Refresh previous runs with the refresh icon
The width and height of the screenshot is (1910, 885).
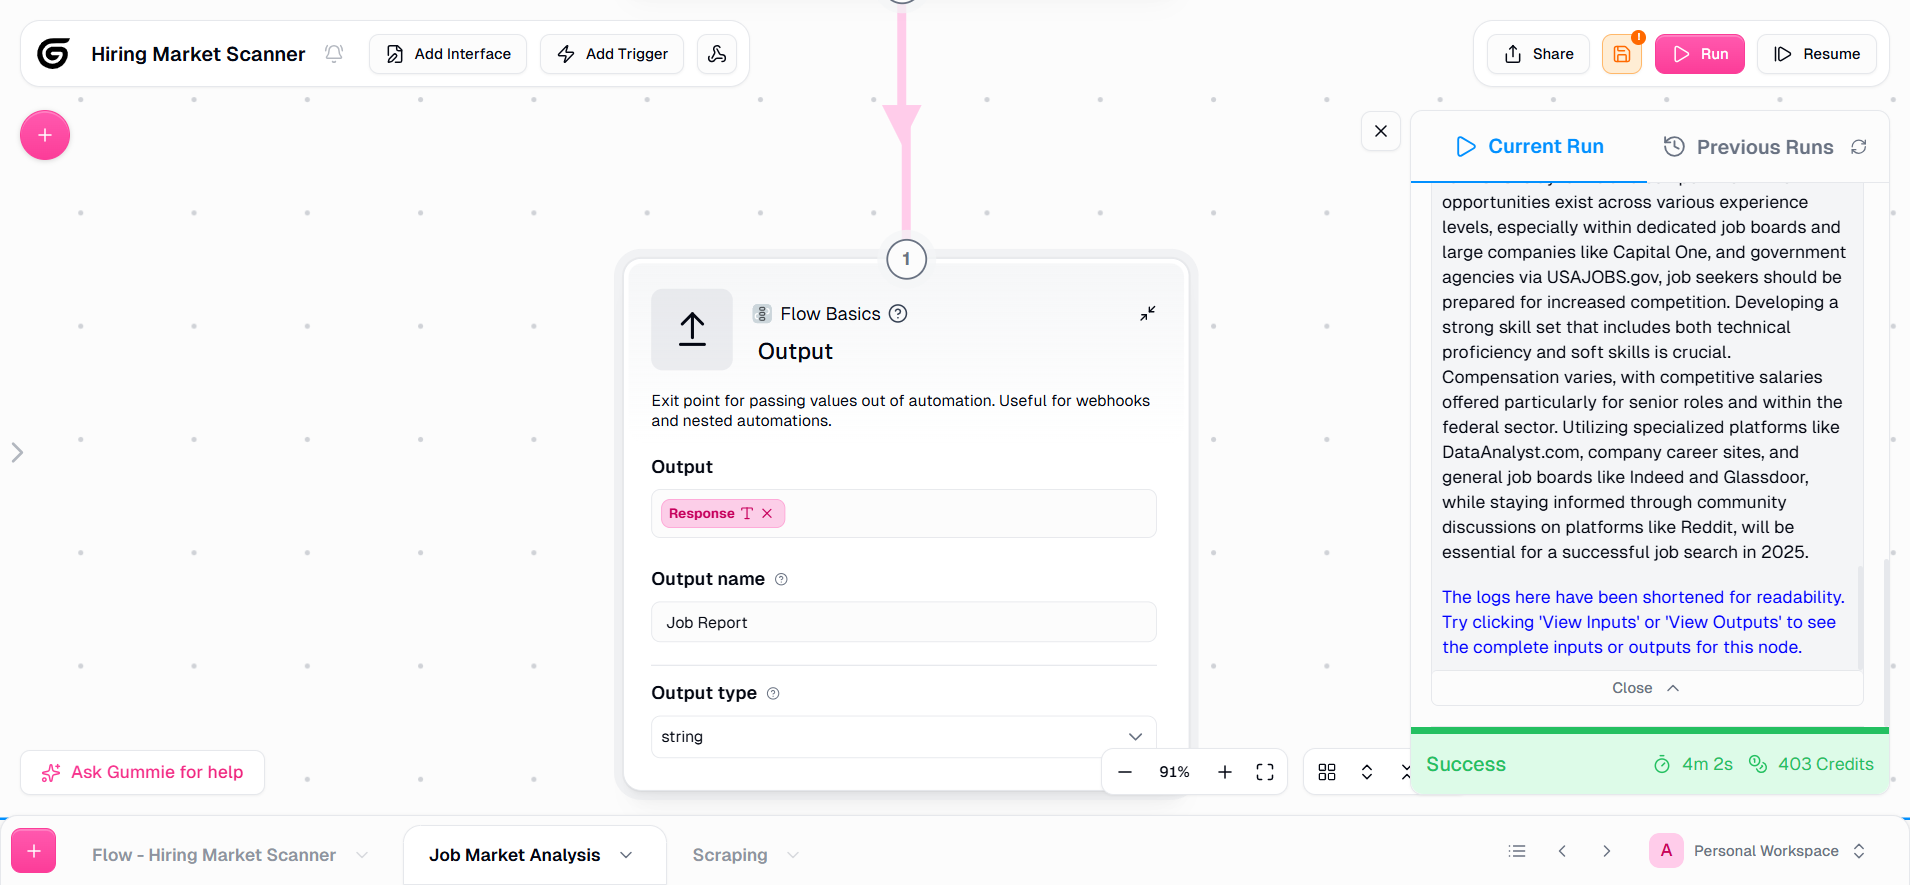click(1859, 147)
